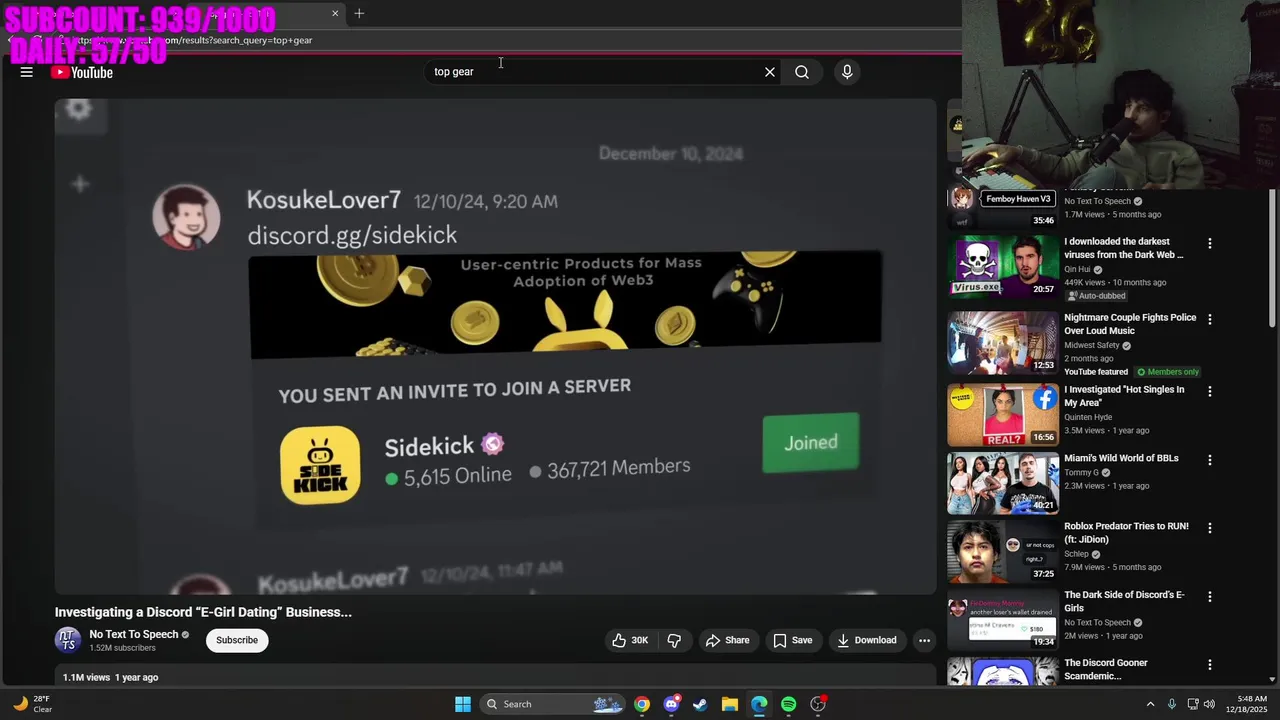
Task: Click the video player showing Sidekick invite
Action: click(495, 347)
